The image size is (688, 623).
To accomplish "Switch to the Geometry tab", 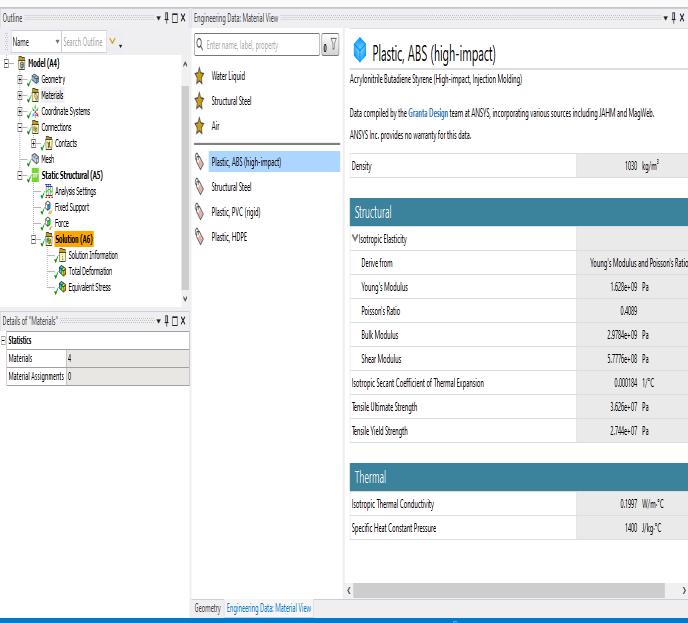I will point(208,608).
